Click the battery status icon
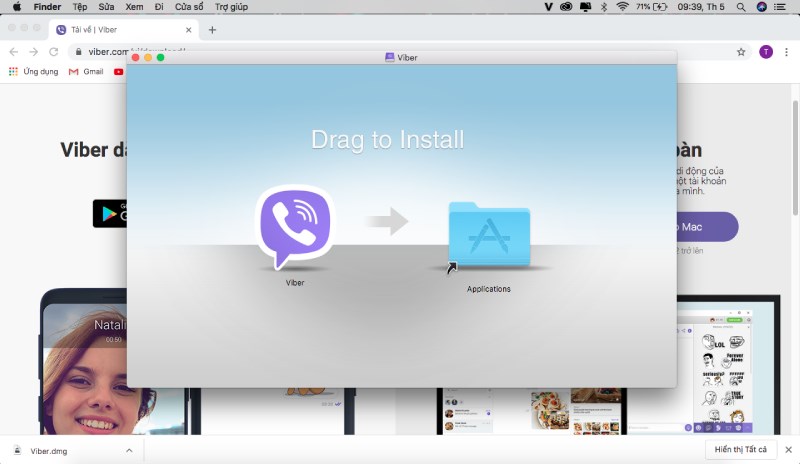Viewport: 800px width, 464px height. point(660,7)
